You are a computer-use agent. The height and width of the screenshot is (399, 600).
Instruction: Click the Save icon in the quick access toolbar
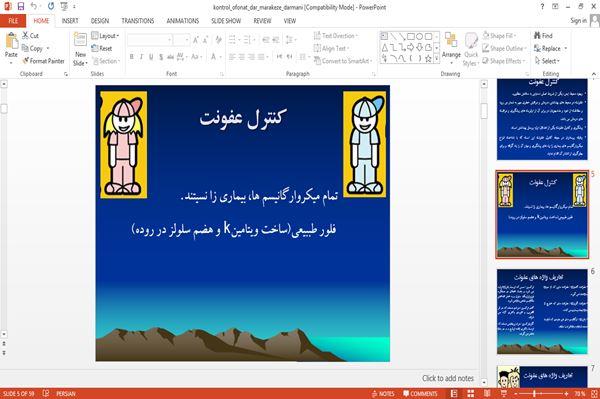click(x=21, y=7)
